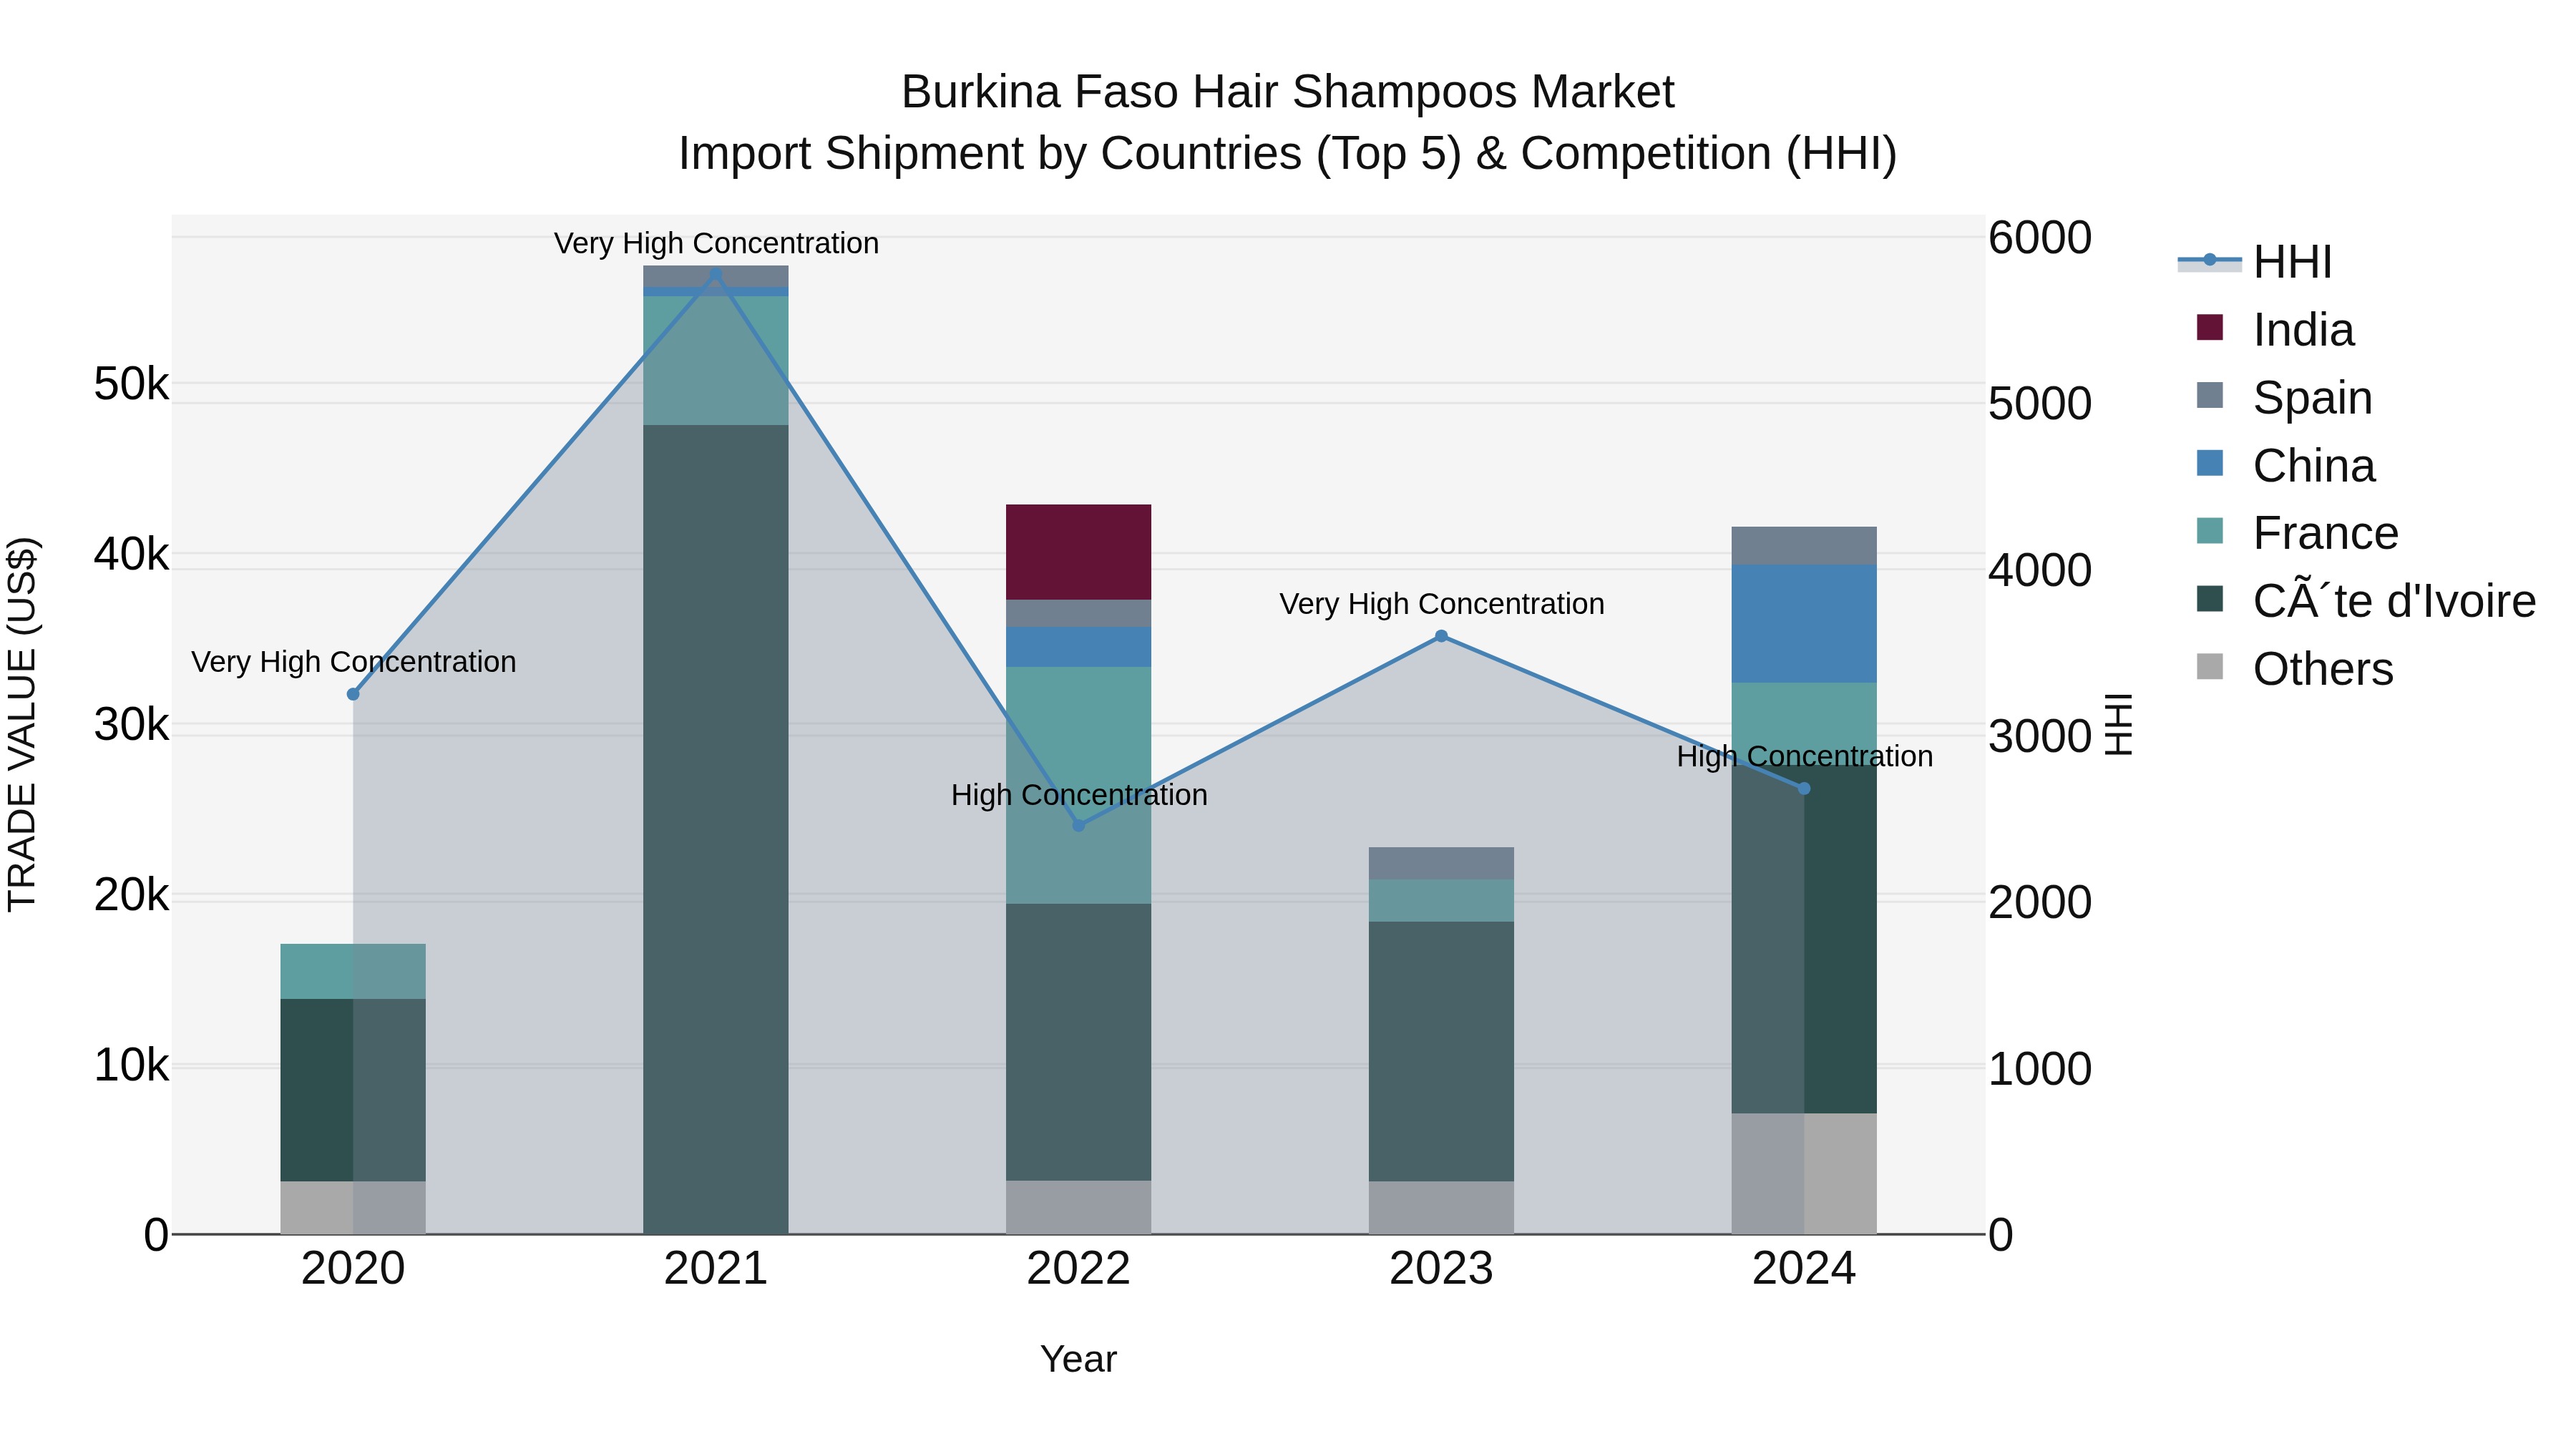Toggle the China legend entry
The width and height of the screenshot is (2576, 1449).
click(x=2285, y=466)
